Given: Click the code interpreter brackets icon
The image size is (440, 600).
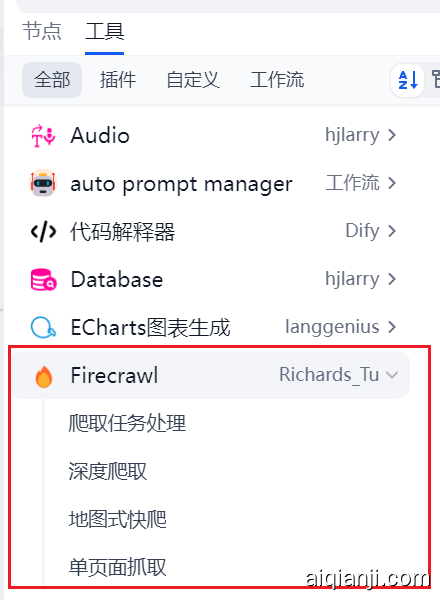Looking at the screenshot, I should [43, 232].
